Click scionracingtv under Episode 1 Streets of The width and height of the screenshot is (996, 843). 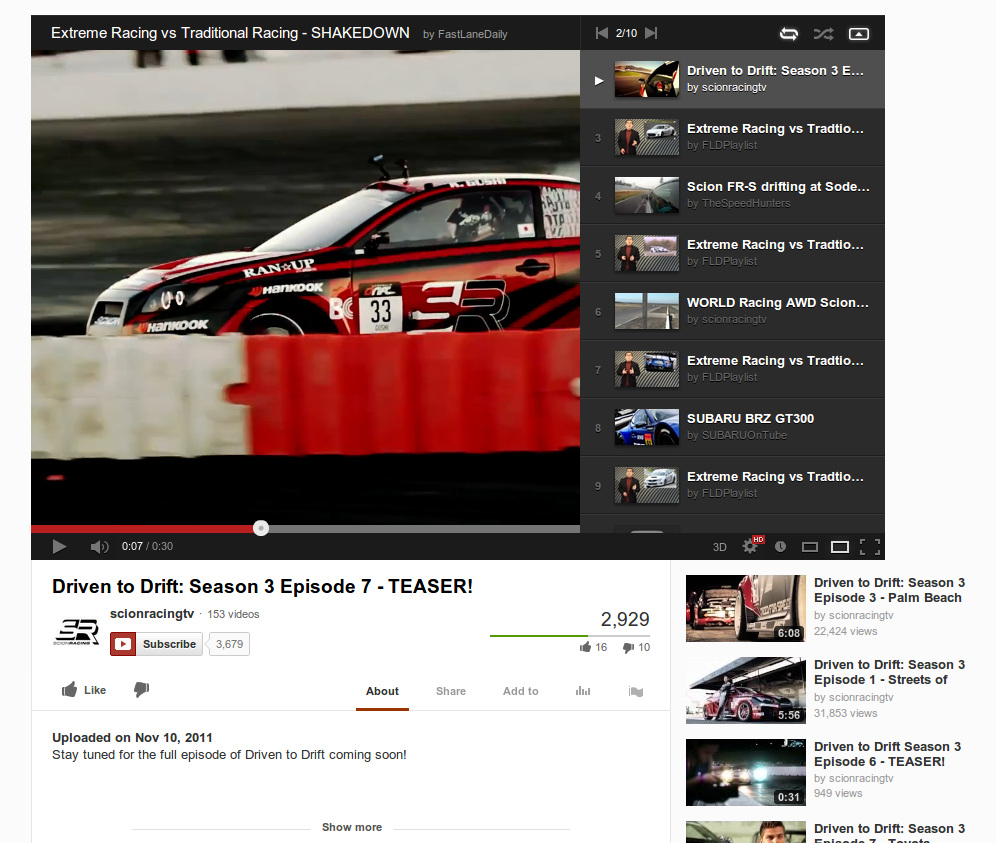[861, 697]
